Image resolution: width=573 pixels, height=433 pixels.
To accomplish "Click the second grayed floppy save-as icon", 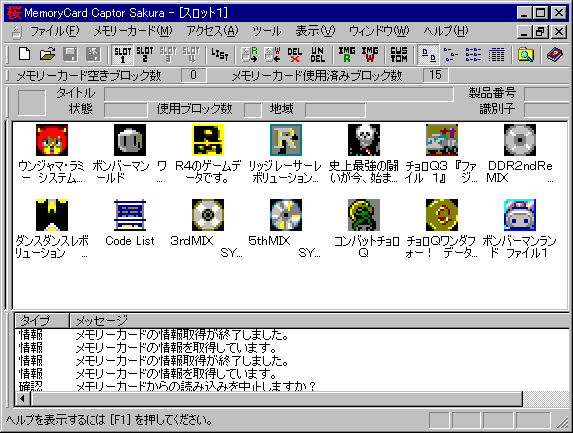I will [x=93, y=54].
